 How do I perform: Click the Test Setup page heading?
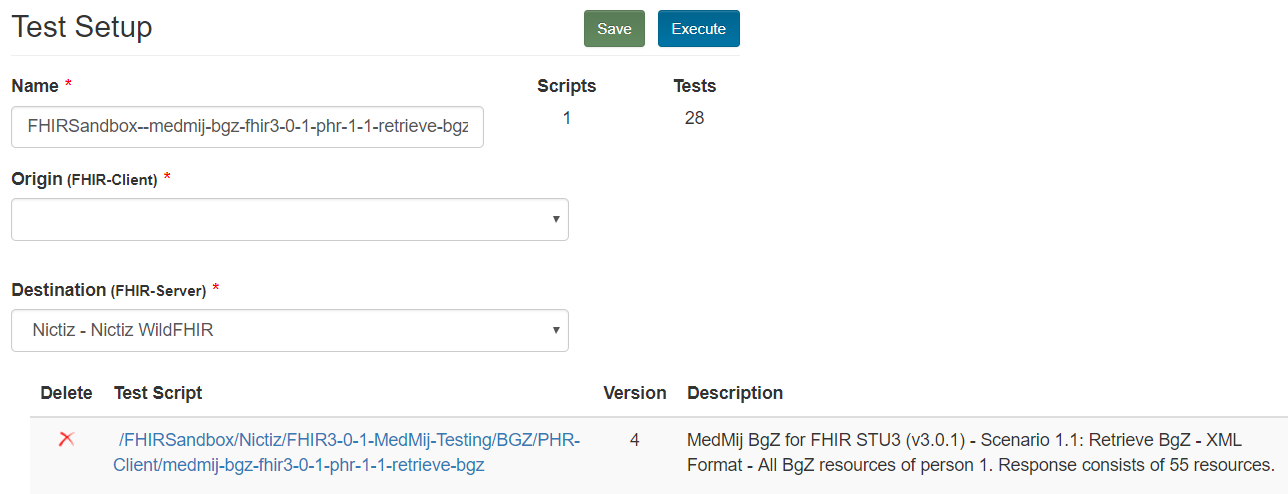tap(82, 27)
